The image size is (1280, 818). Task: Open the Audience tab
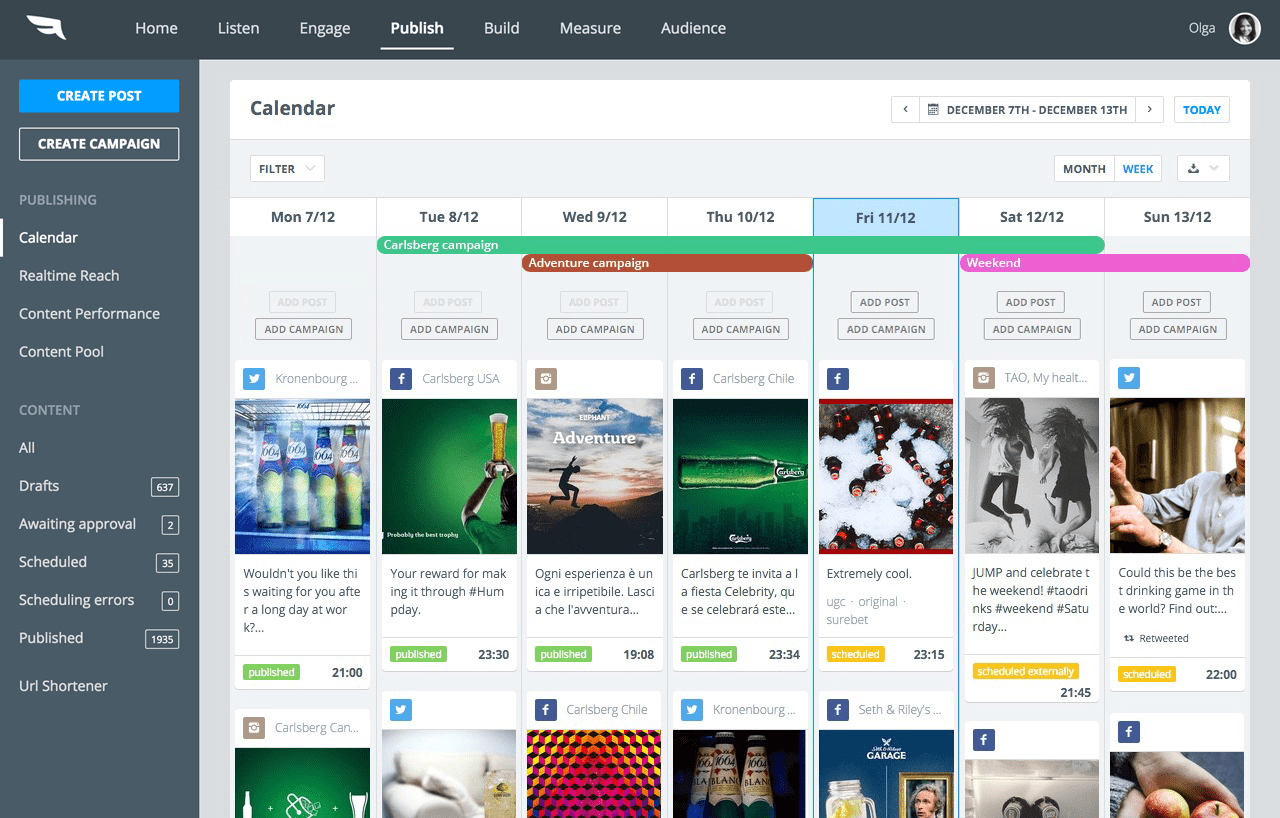click(x=693, y=28)
